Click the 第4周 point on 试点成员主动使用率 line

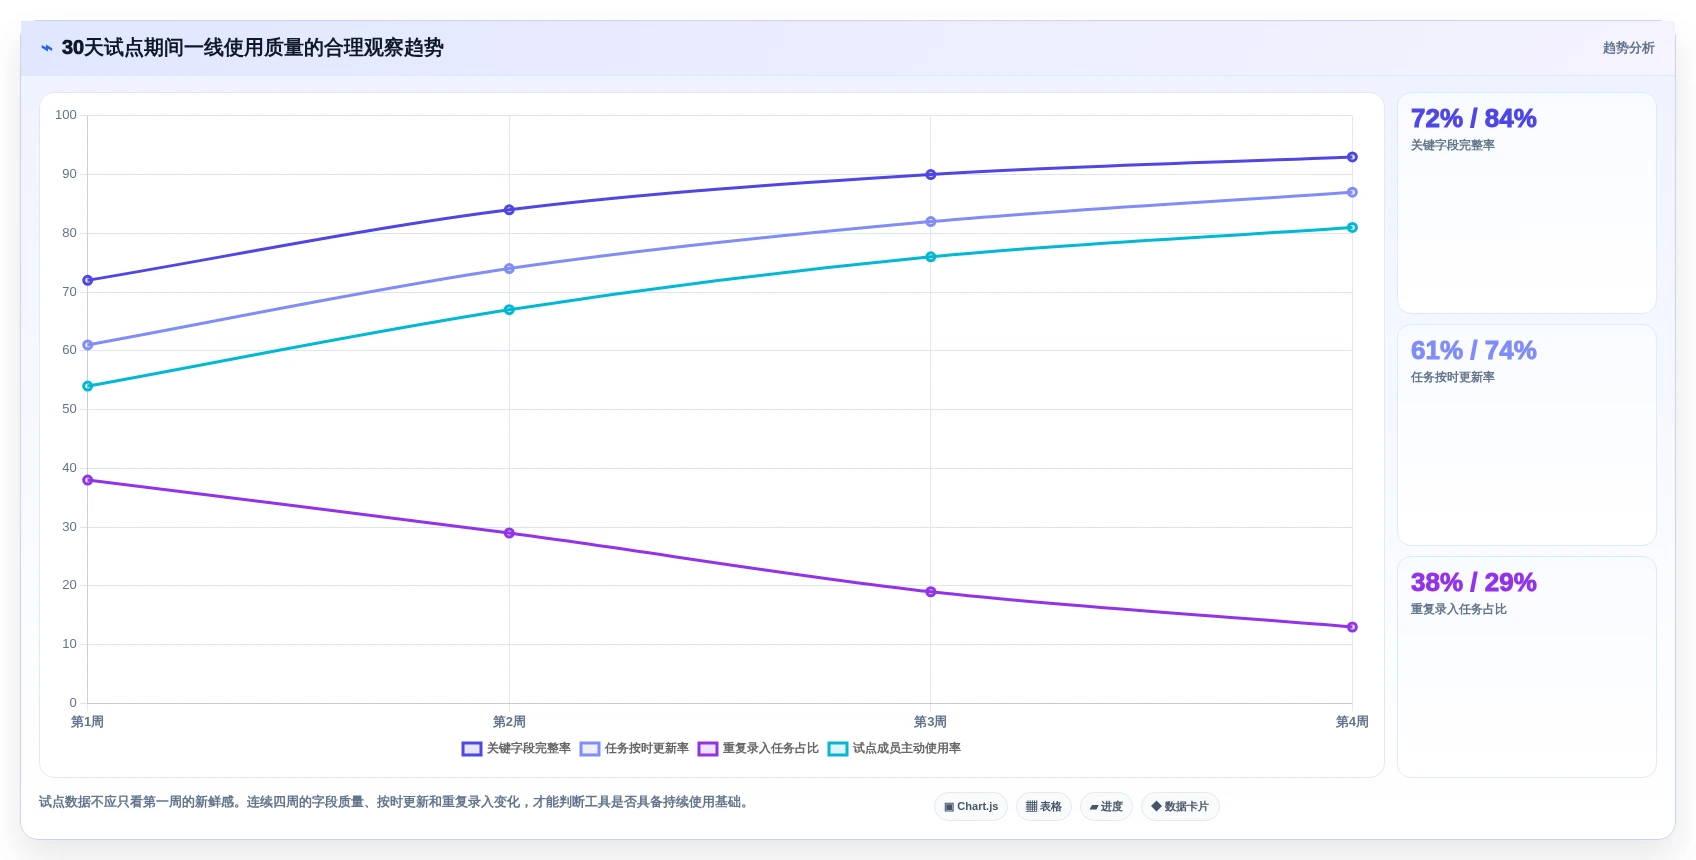pos(1352,228)
